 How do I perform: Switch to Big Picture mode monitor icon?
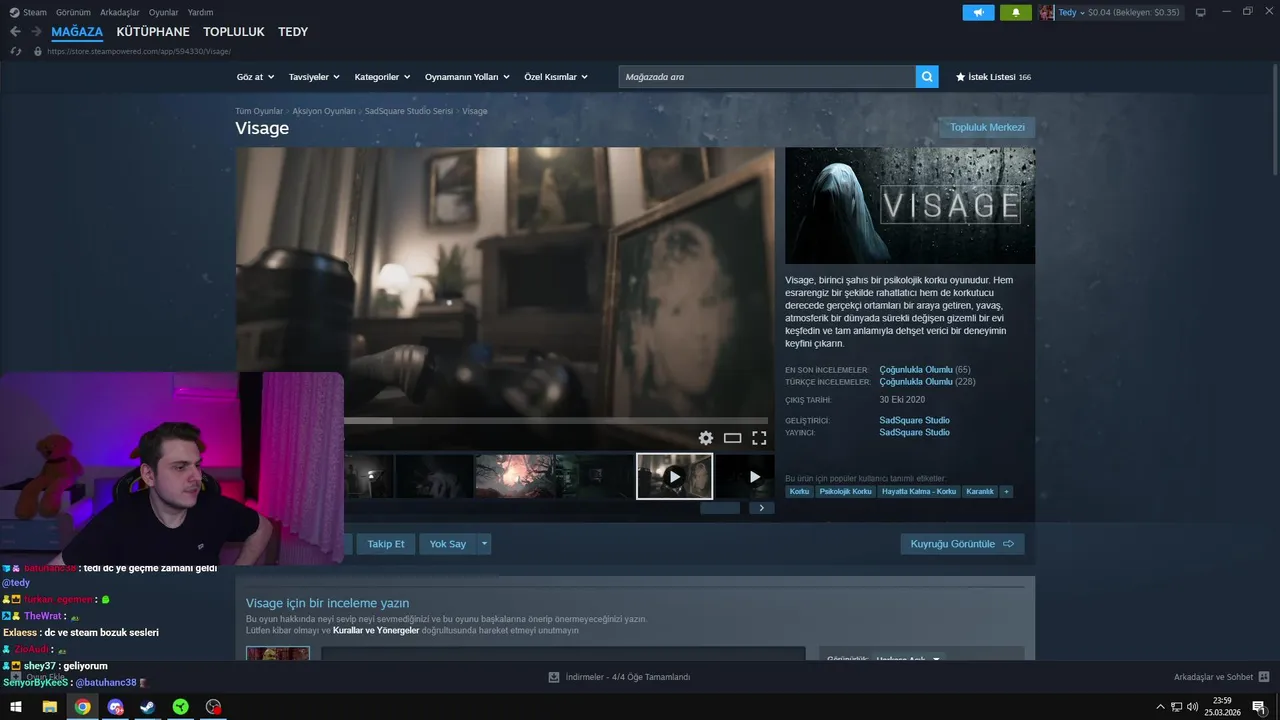(x=1200, y=12)
